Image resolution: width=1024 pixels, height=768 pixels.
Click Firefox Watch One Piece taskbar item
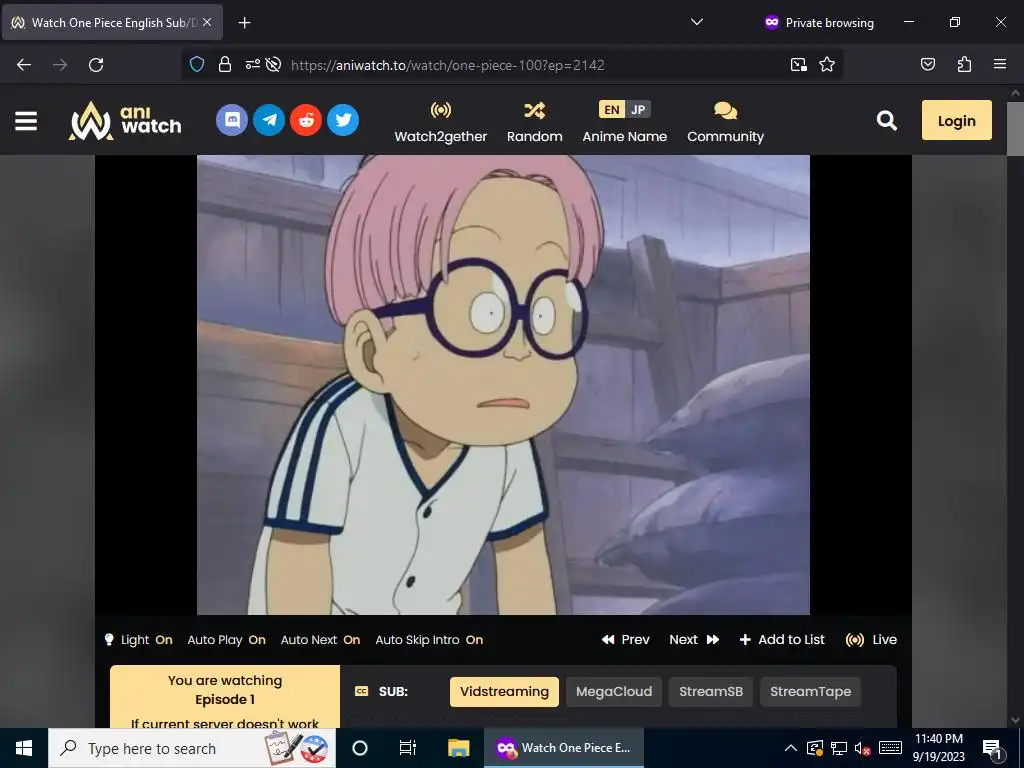[564, 748]
